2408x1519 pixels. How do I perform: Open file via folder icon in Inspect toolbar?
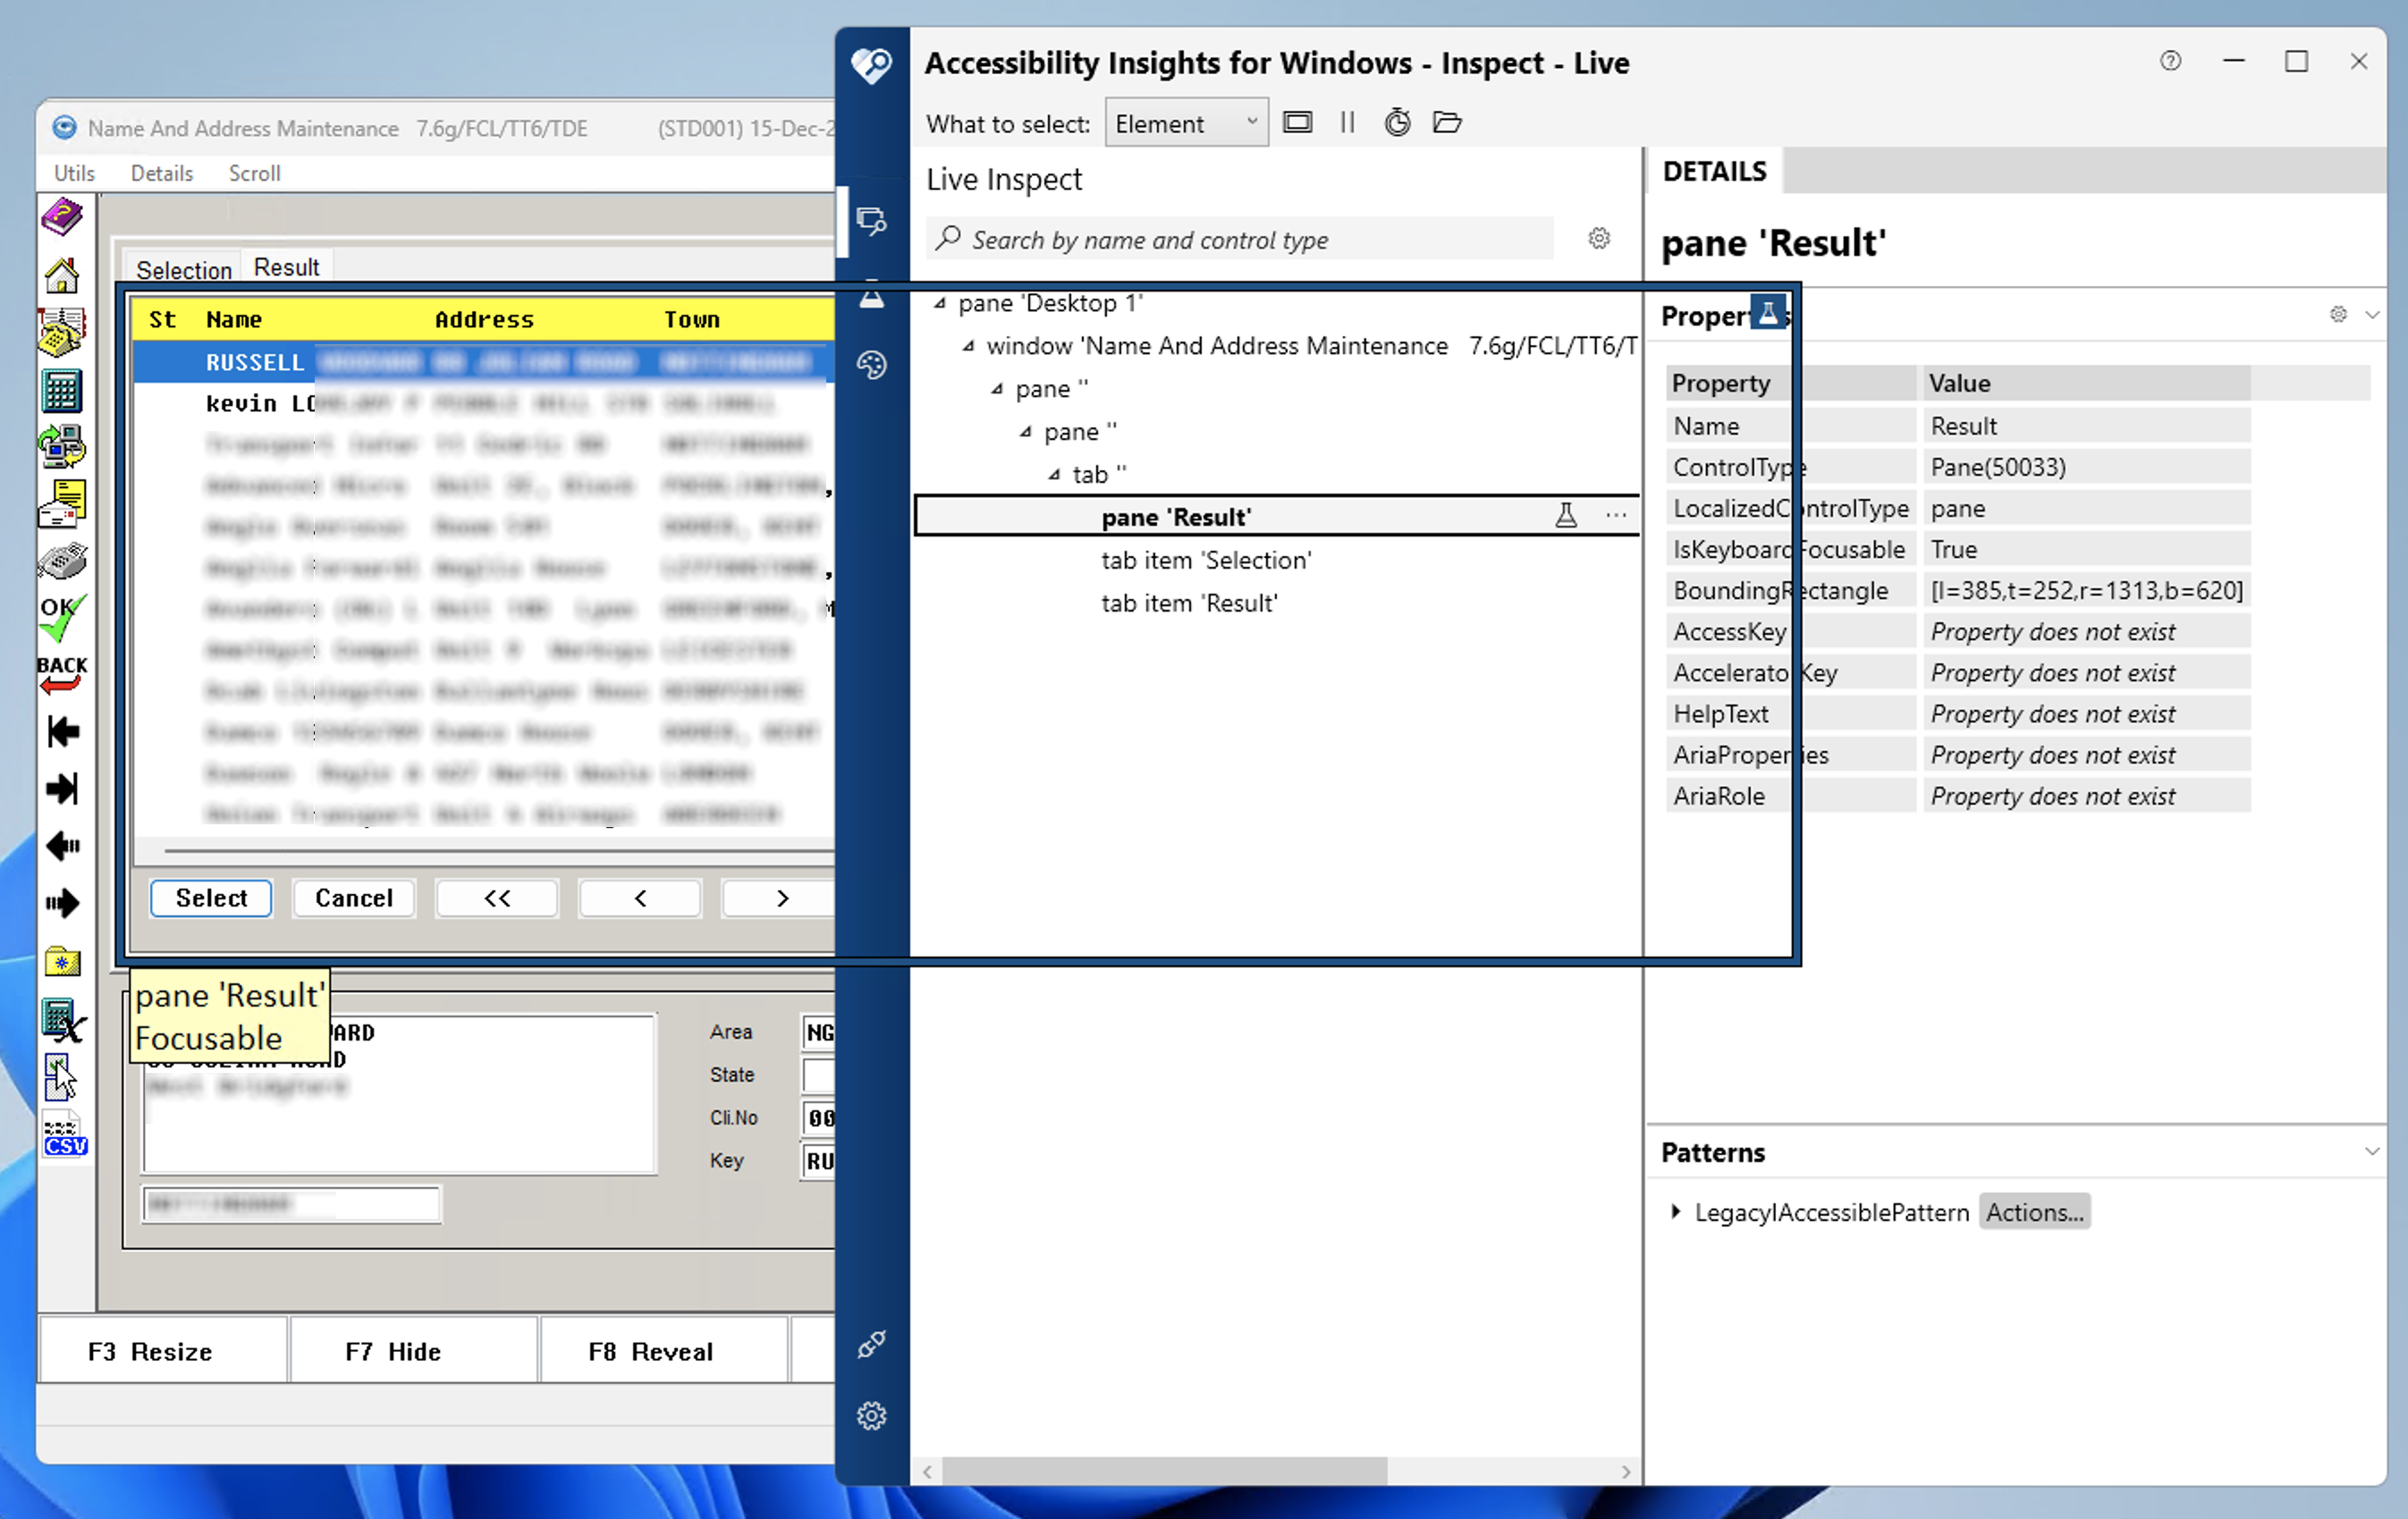[x=1447, y=122]
